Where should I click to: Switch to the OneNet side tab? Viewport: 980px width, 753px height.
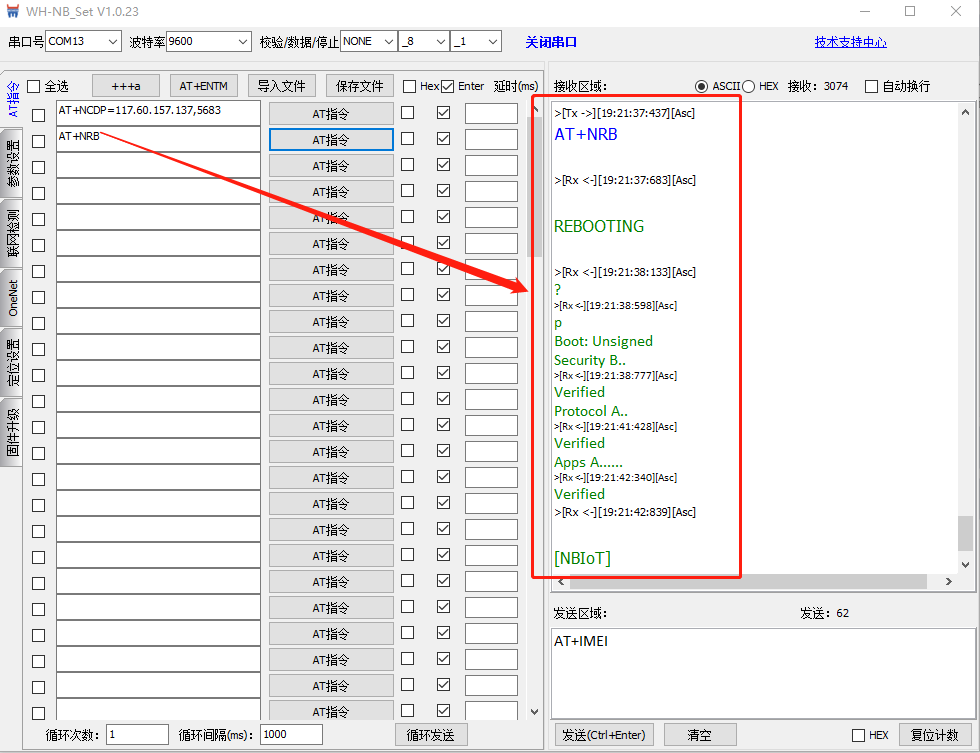(x=12, y=297)
